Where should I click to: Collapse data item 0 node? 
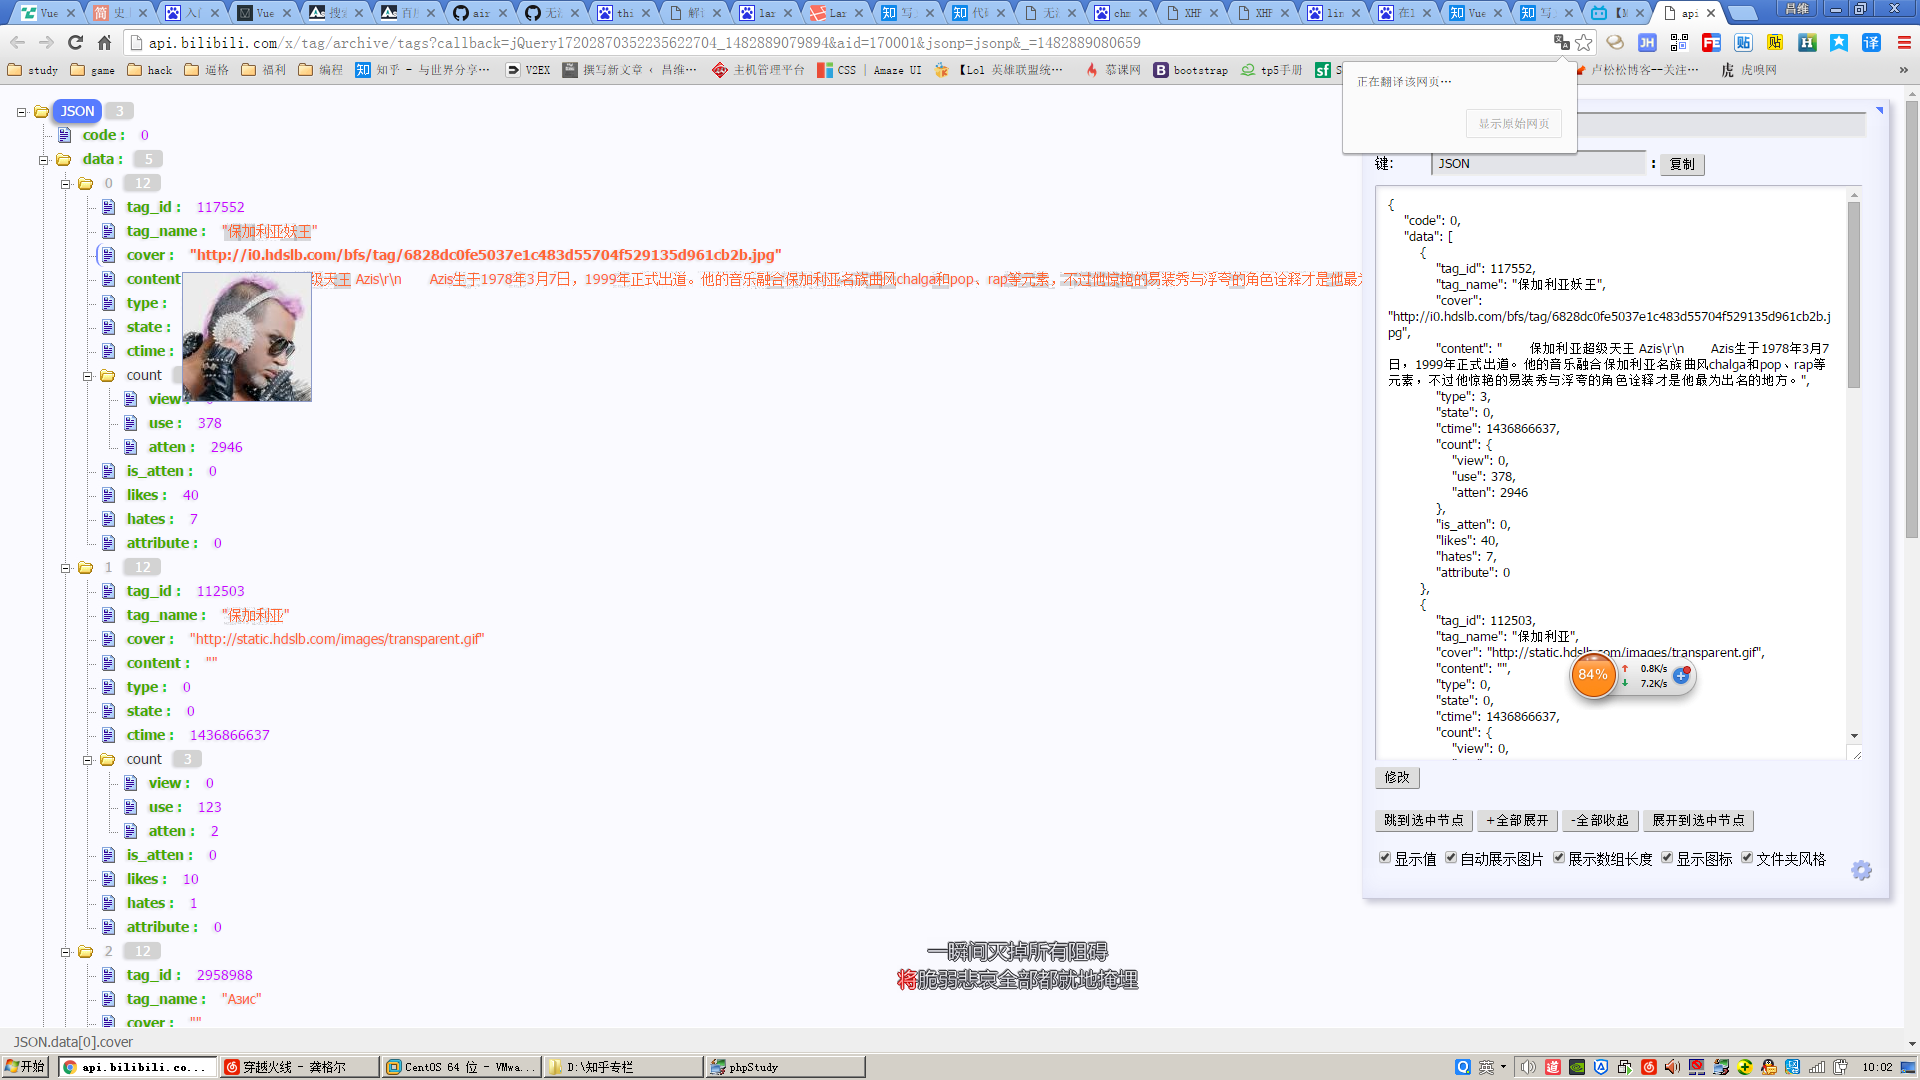point(65,184)
